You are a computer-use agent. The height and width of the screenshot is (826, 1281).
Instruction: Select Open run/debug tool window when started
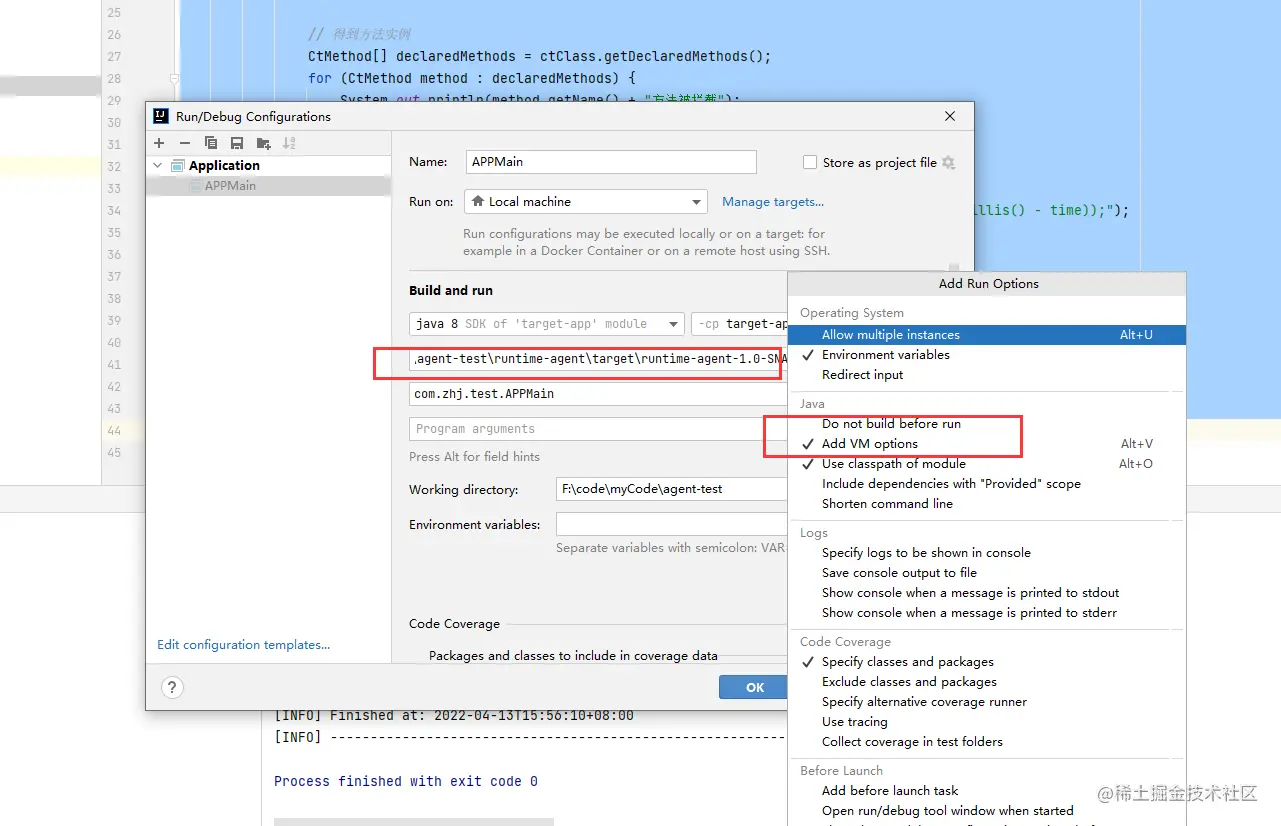point(987,811)
